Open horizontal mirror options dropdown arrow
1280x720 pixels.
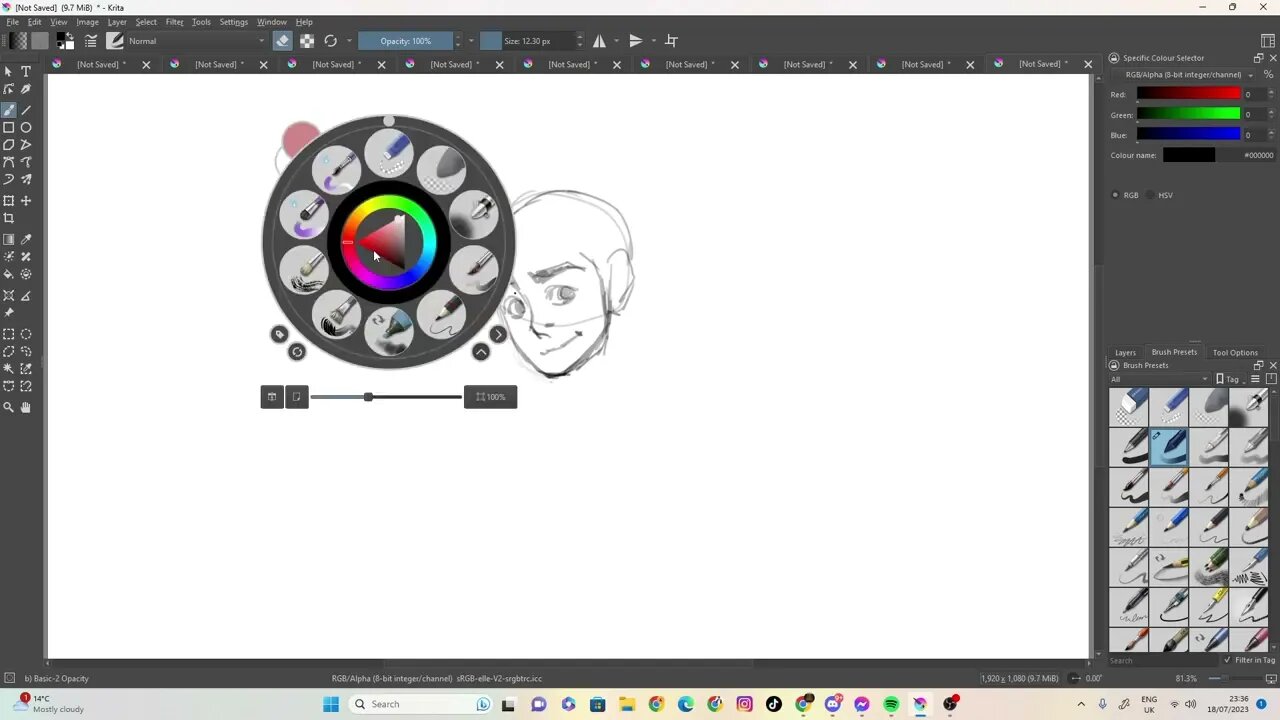pos(616,41)
